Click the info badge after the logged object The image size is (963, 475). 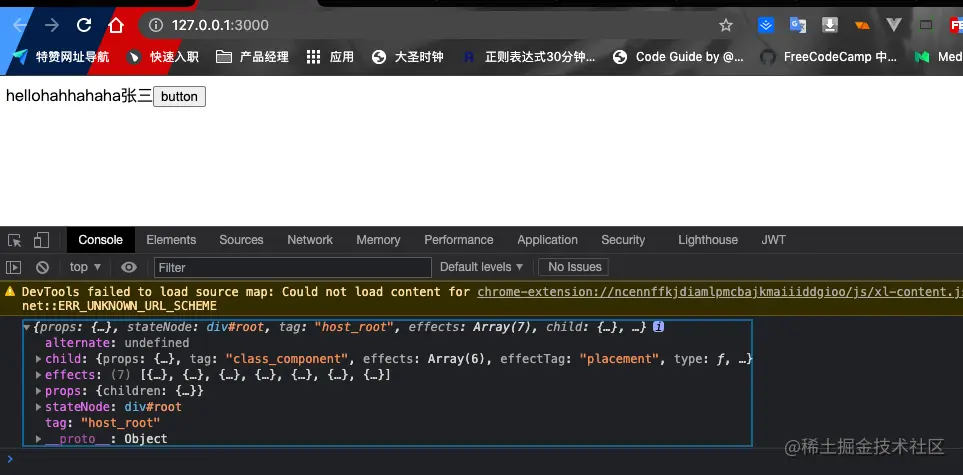coord(658,328)
